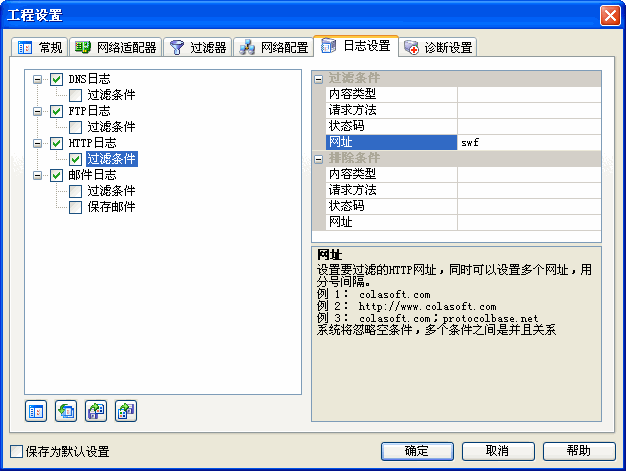Image resolution: width=626 pixels, height=471 pixels.
Task: Click 请求方法 value field under 过滤条件
Action: point(529,111)
